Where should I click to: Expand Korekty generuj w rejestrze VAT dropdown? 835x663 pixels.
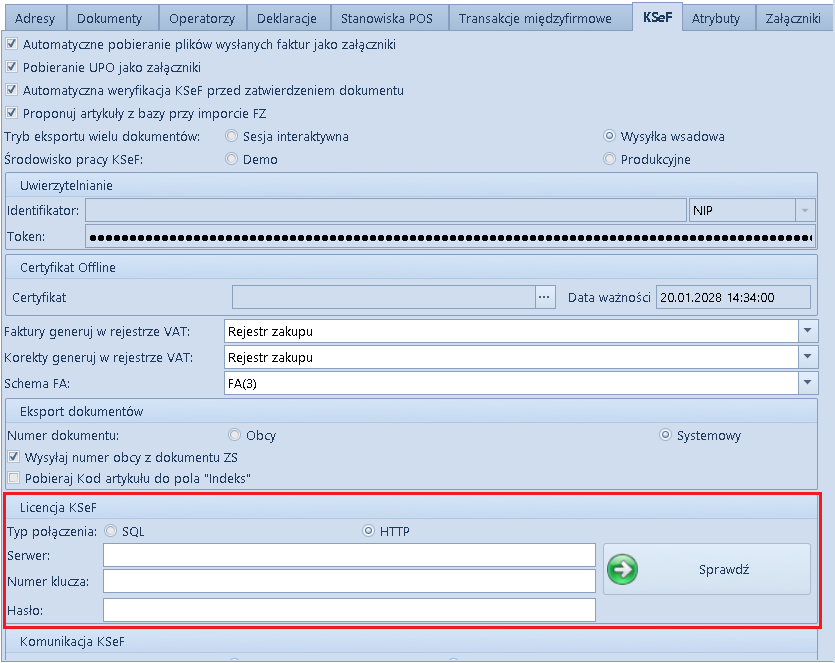[808, 356]
